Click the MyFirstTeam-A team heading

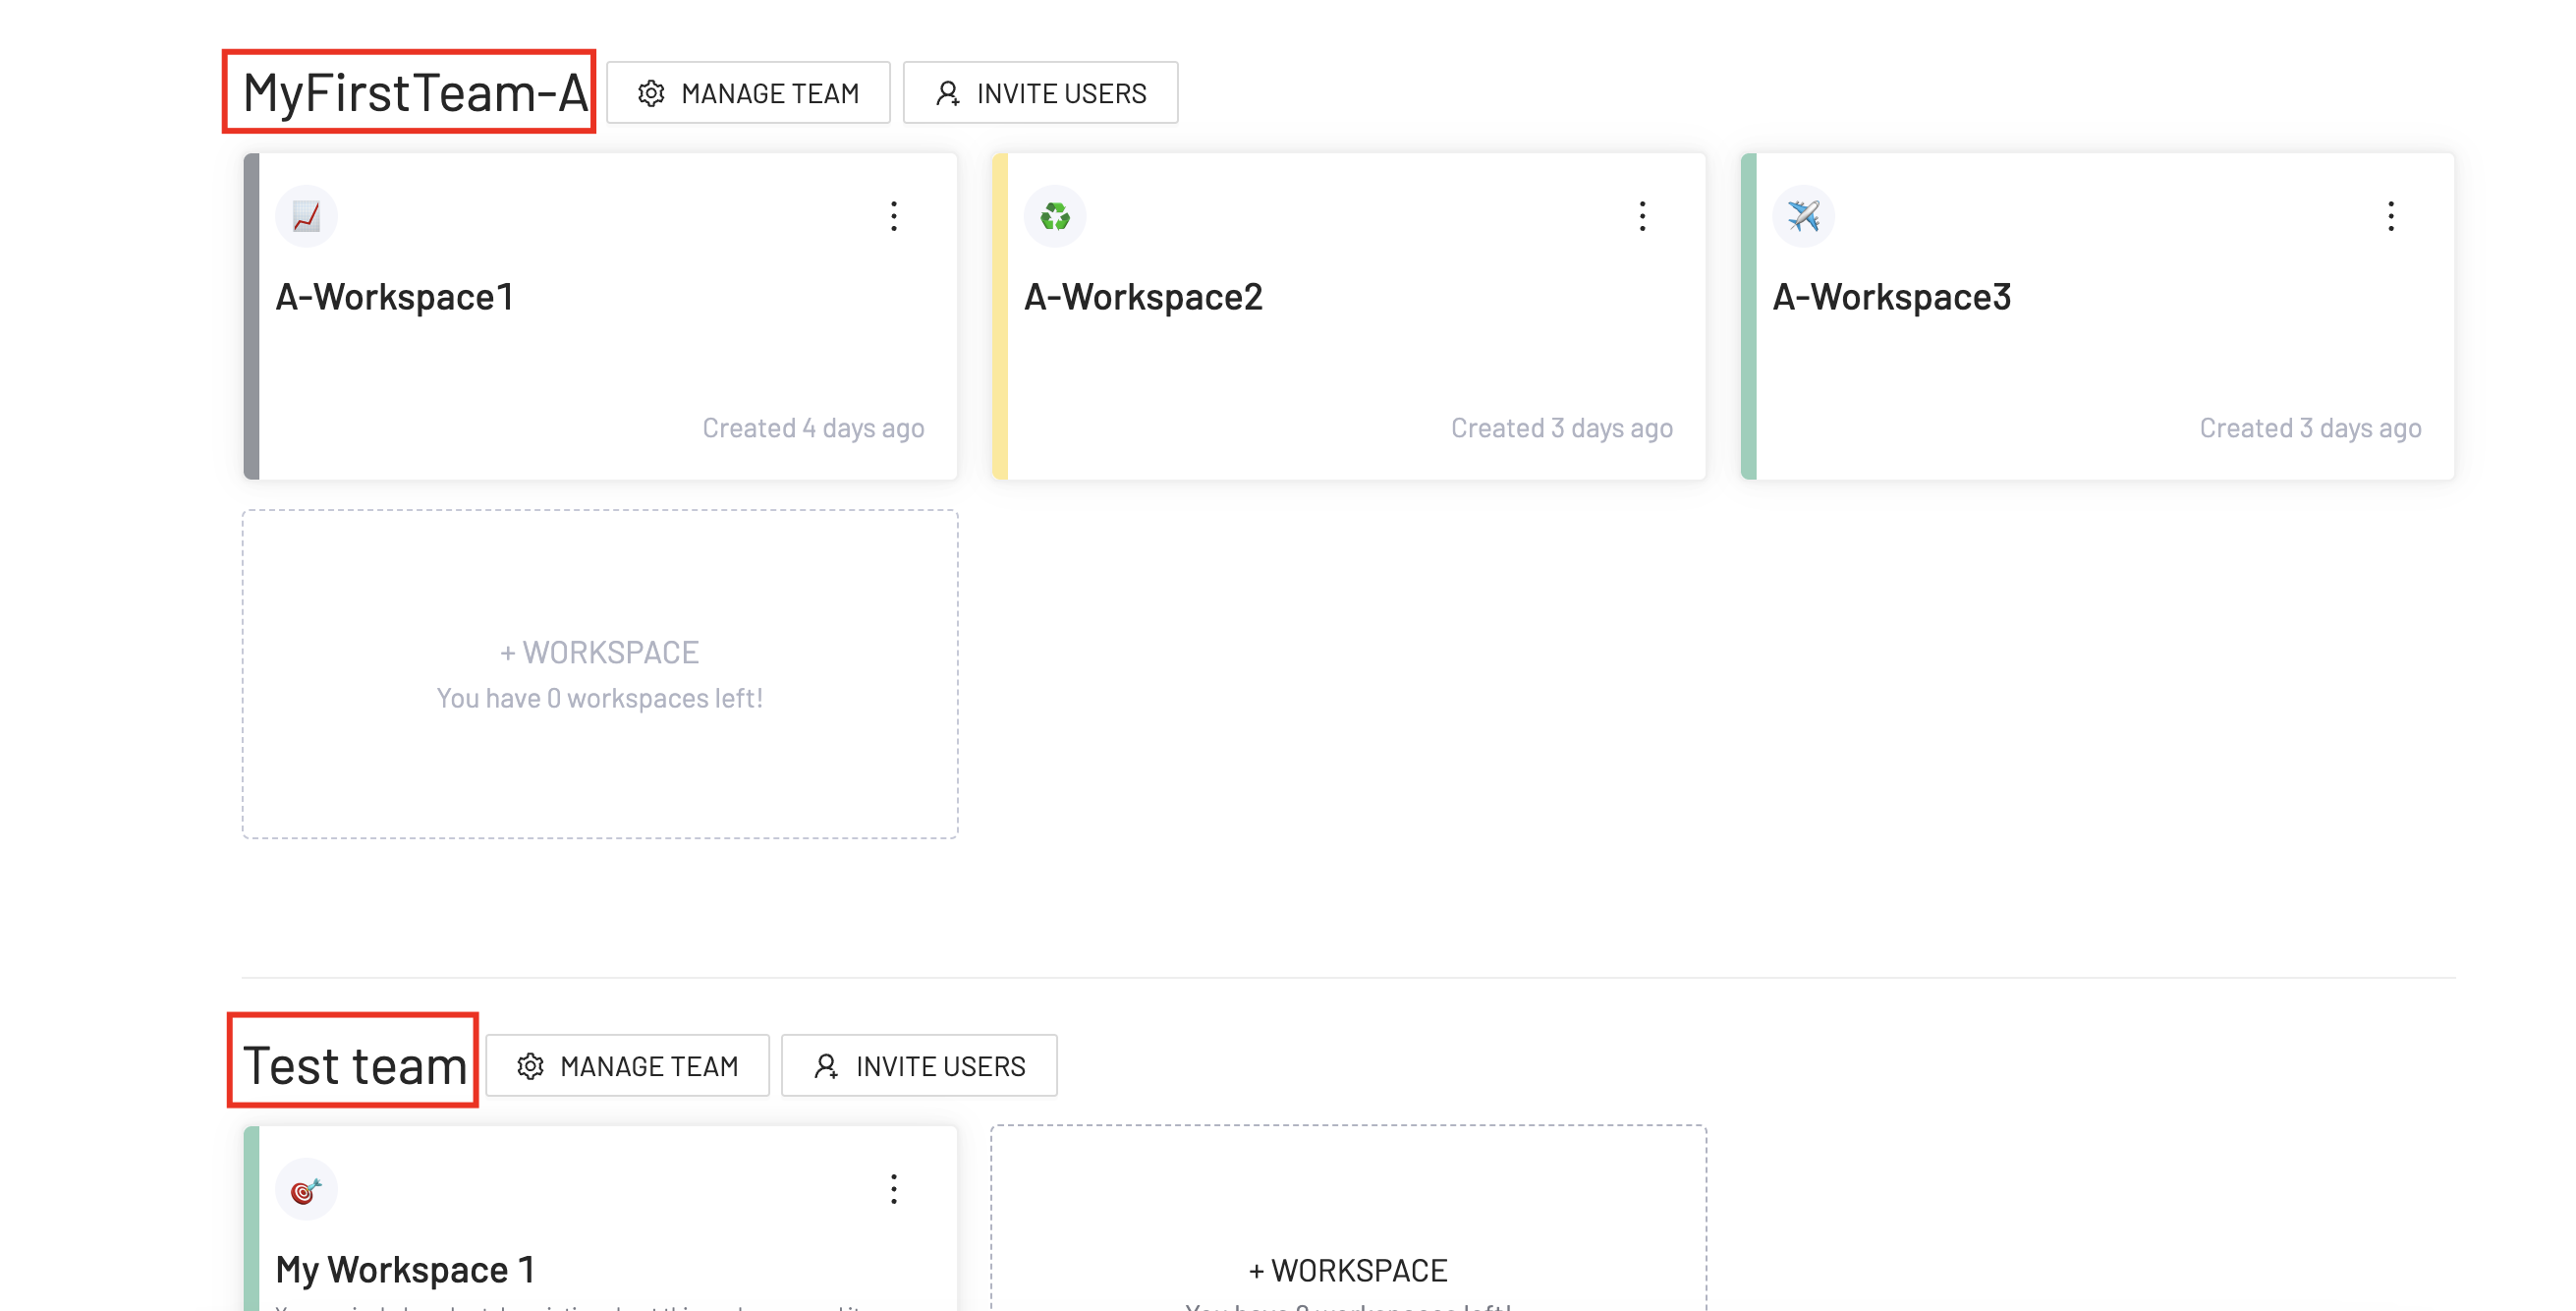[x=414, y=93]
